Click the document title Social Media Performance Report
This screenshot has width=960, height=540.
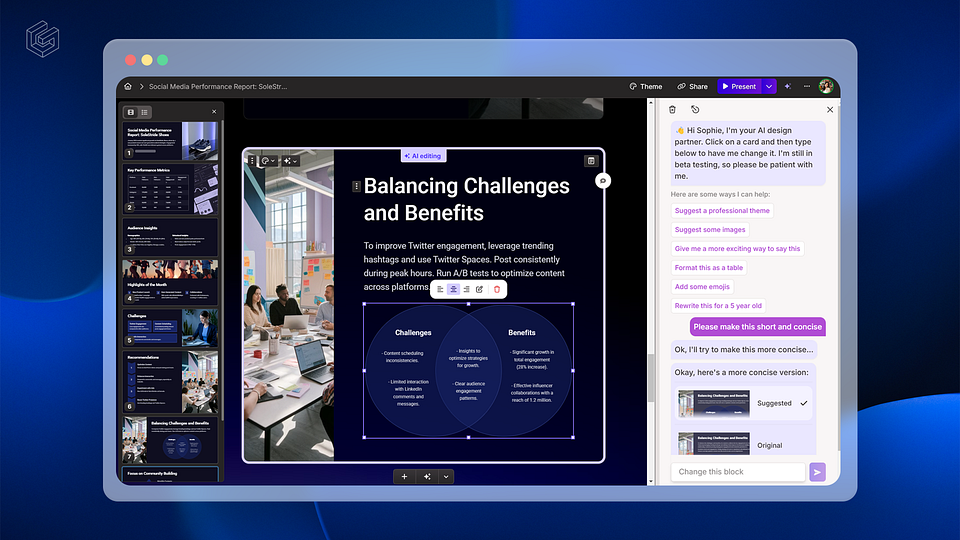click(218, 86)
